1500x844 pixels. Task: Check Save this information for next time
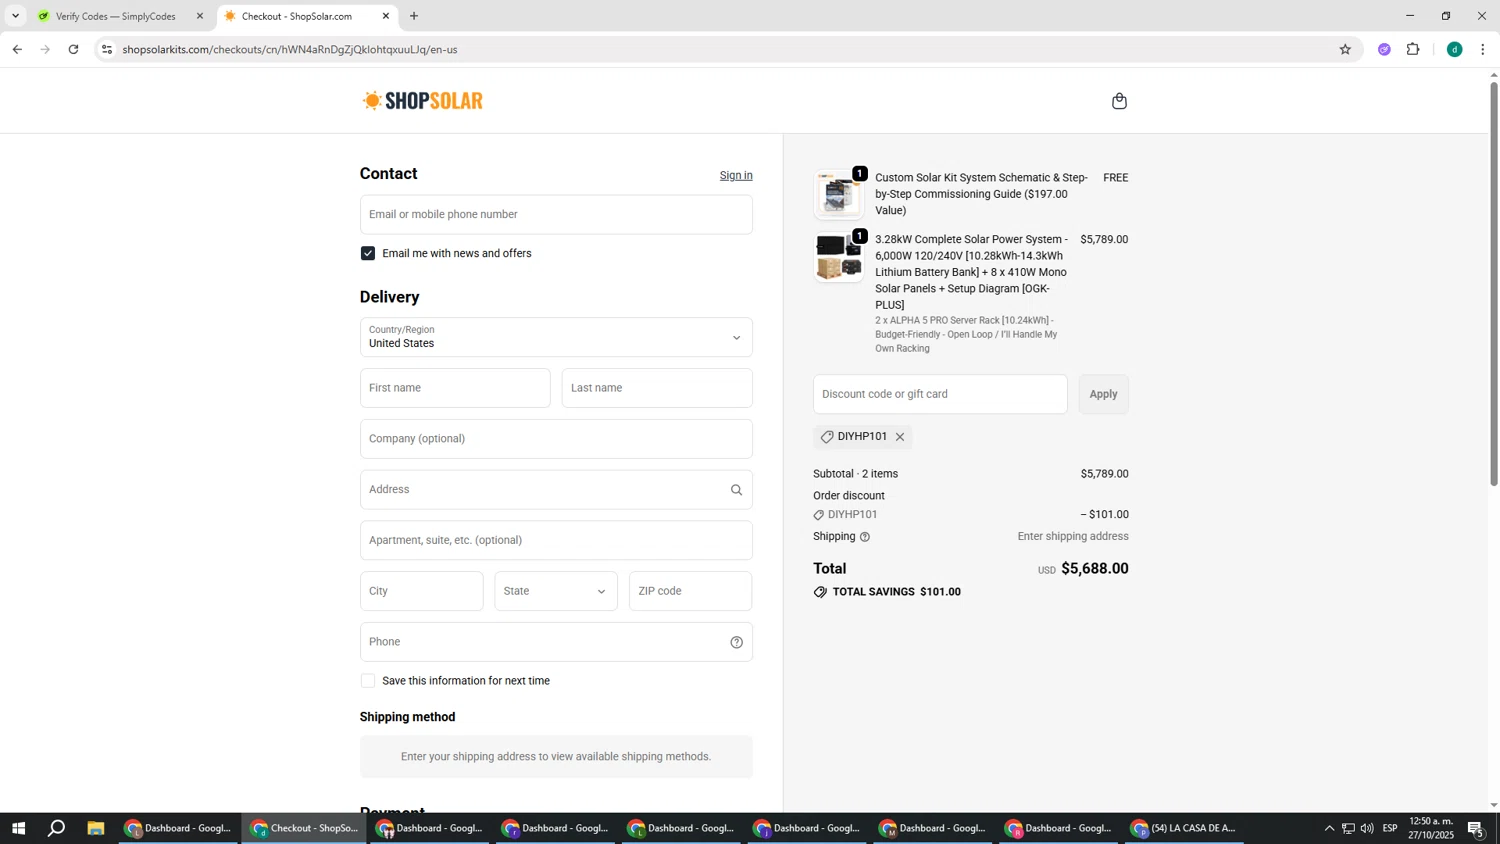pyautogui.click(x=368, y=681)
